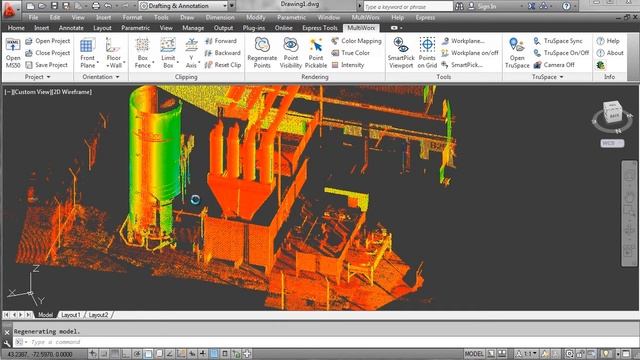
Task: Switch to the Home ribbon tab
Action: tap(16, 28)
